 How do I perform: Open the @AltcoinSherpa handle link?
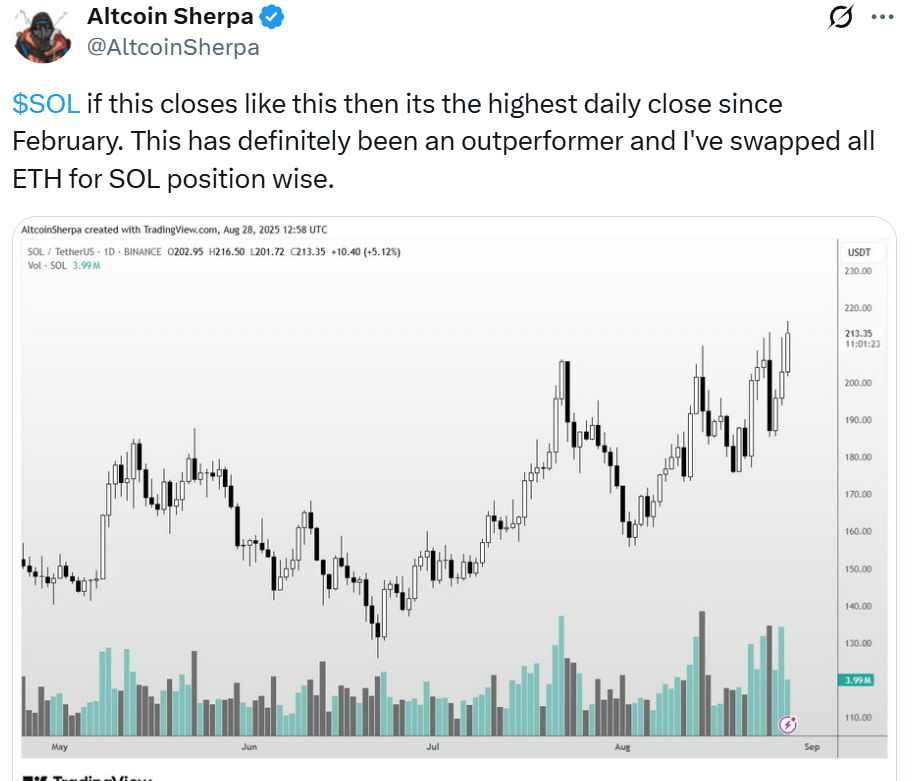[173, 47]
